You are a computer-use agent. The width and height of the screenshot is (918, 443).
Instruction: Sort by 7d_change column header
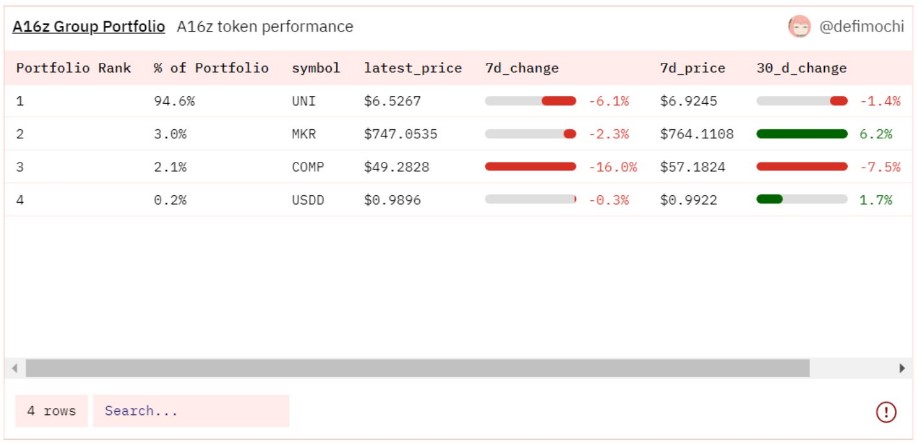coord(522,68)
